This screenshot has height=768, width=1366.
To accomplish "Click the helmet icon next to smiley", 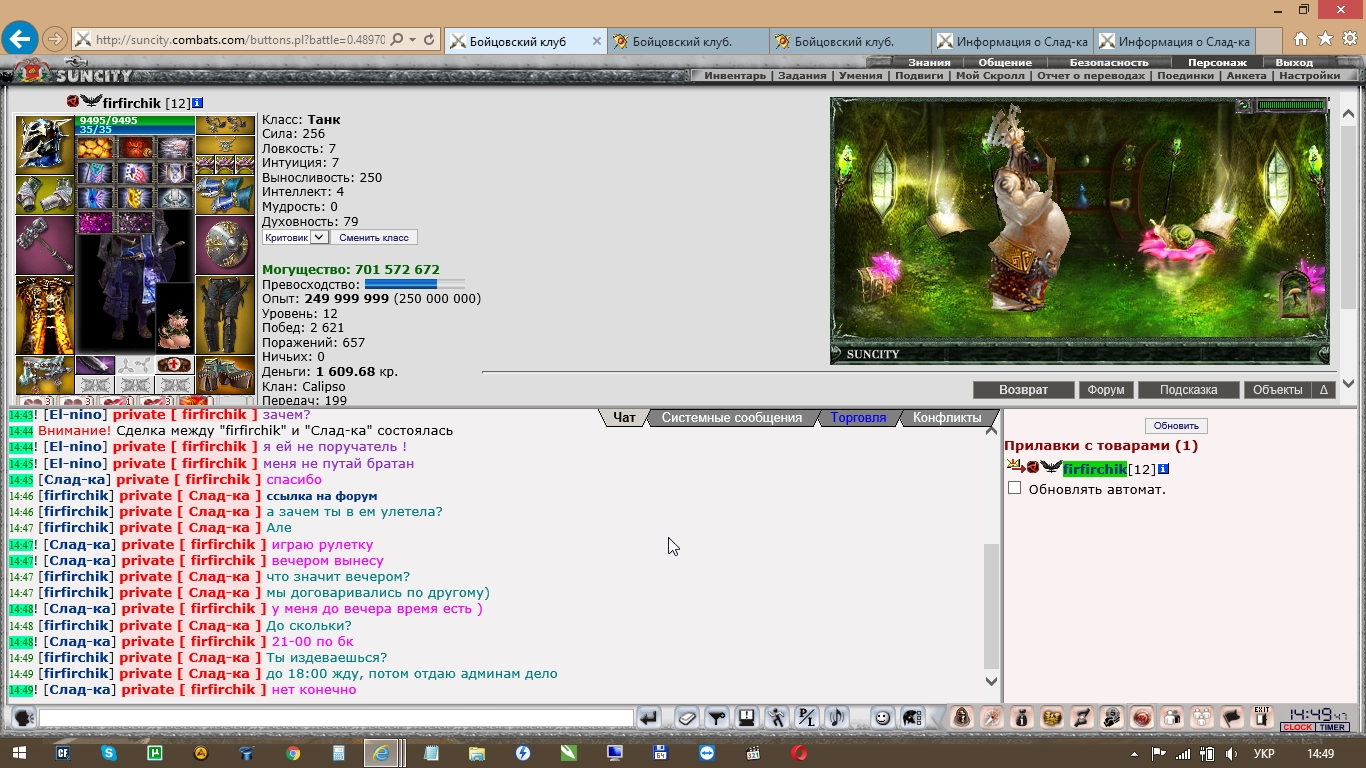I will (911, 717).
